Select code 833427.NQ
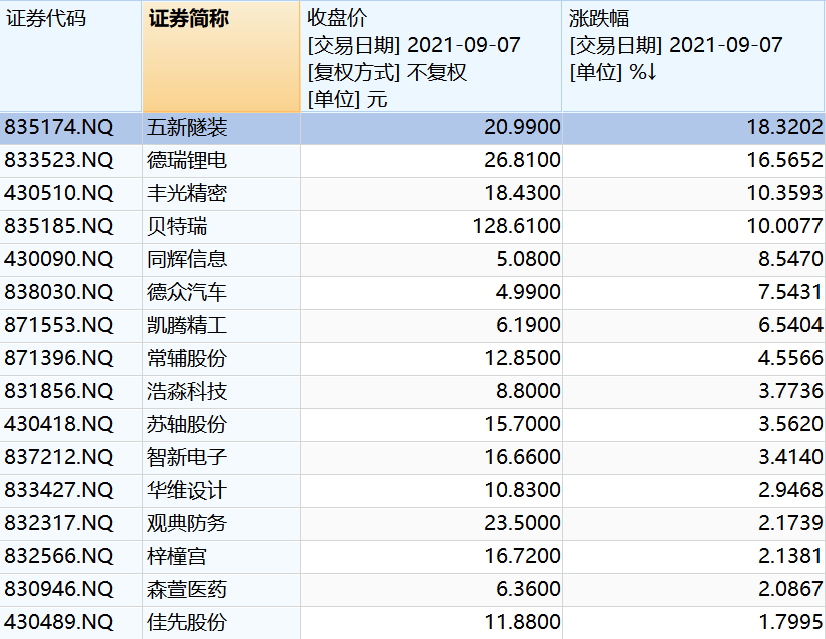This screenshot has height=639, width=826. coord(58,490)
